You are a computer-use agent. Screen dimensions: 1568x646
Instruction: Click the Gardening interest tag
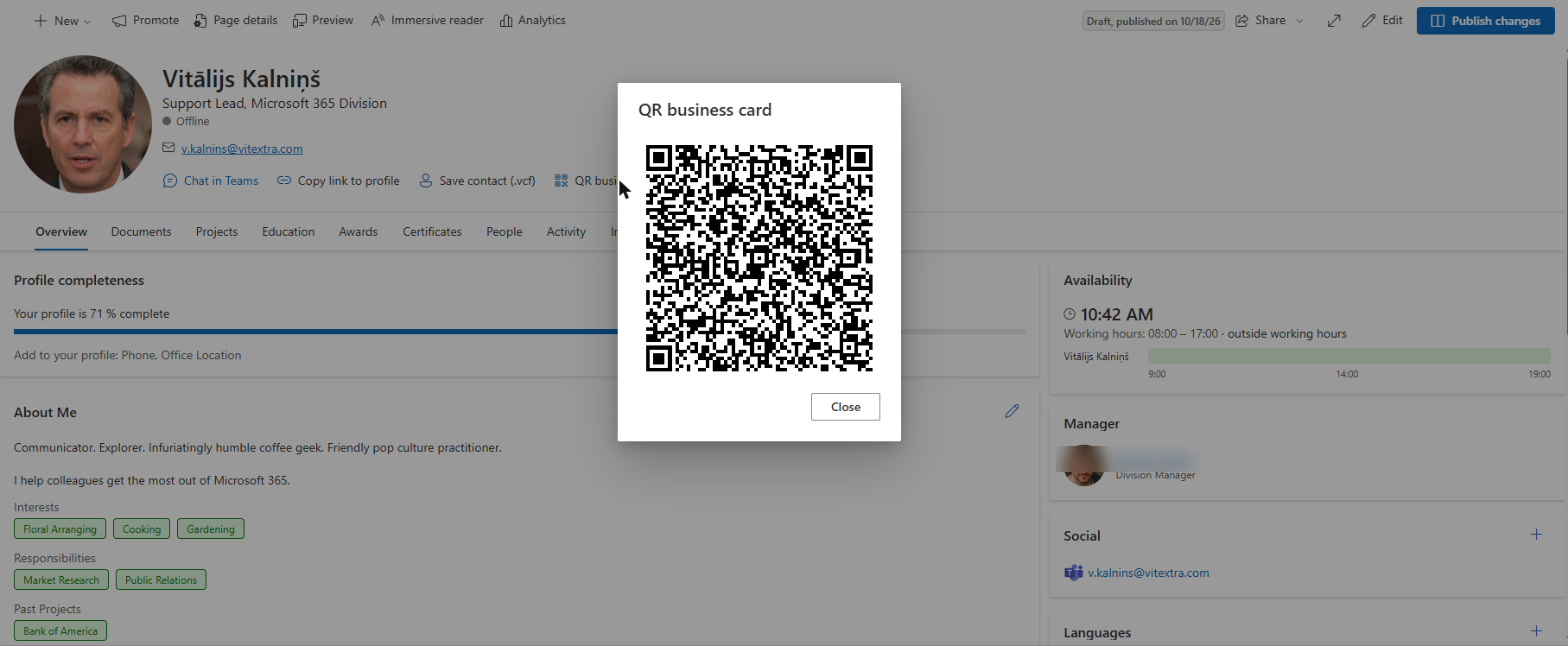(210, 529)
